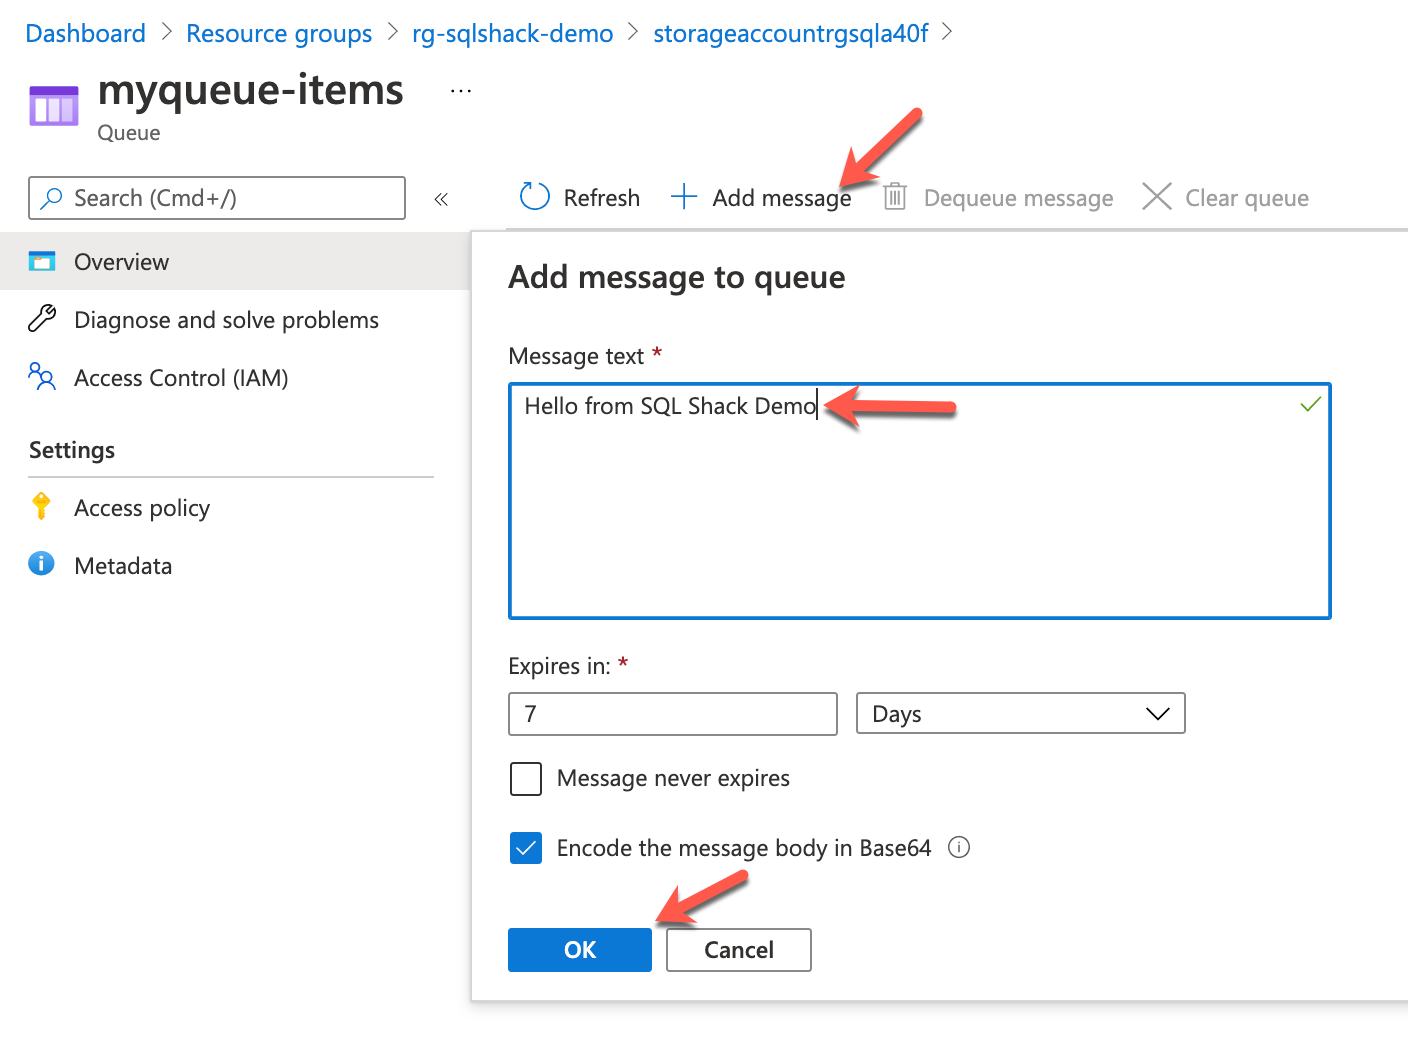
Task: Collapse the sidebar with the double chevron
Action: point(441,199)
